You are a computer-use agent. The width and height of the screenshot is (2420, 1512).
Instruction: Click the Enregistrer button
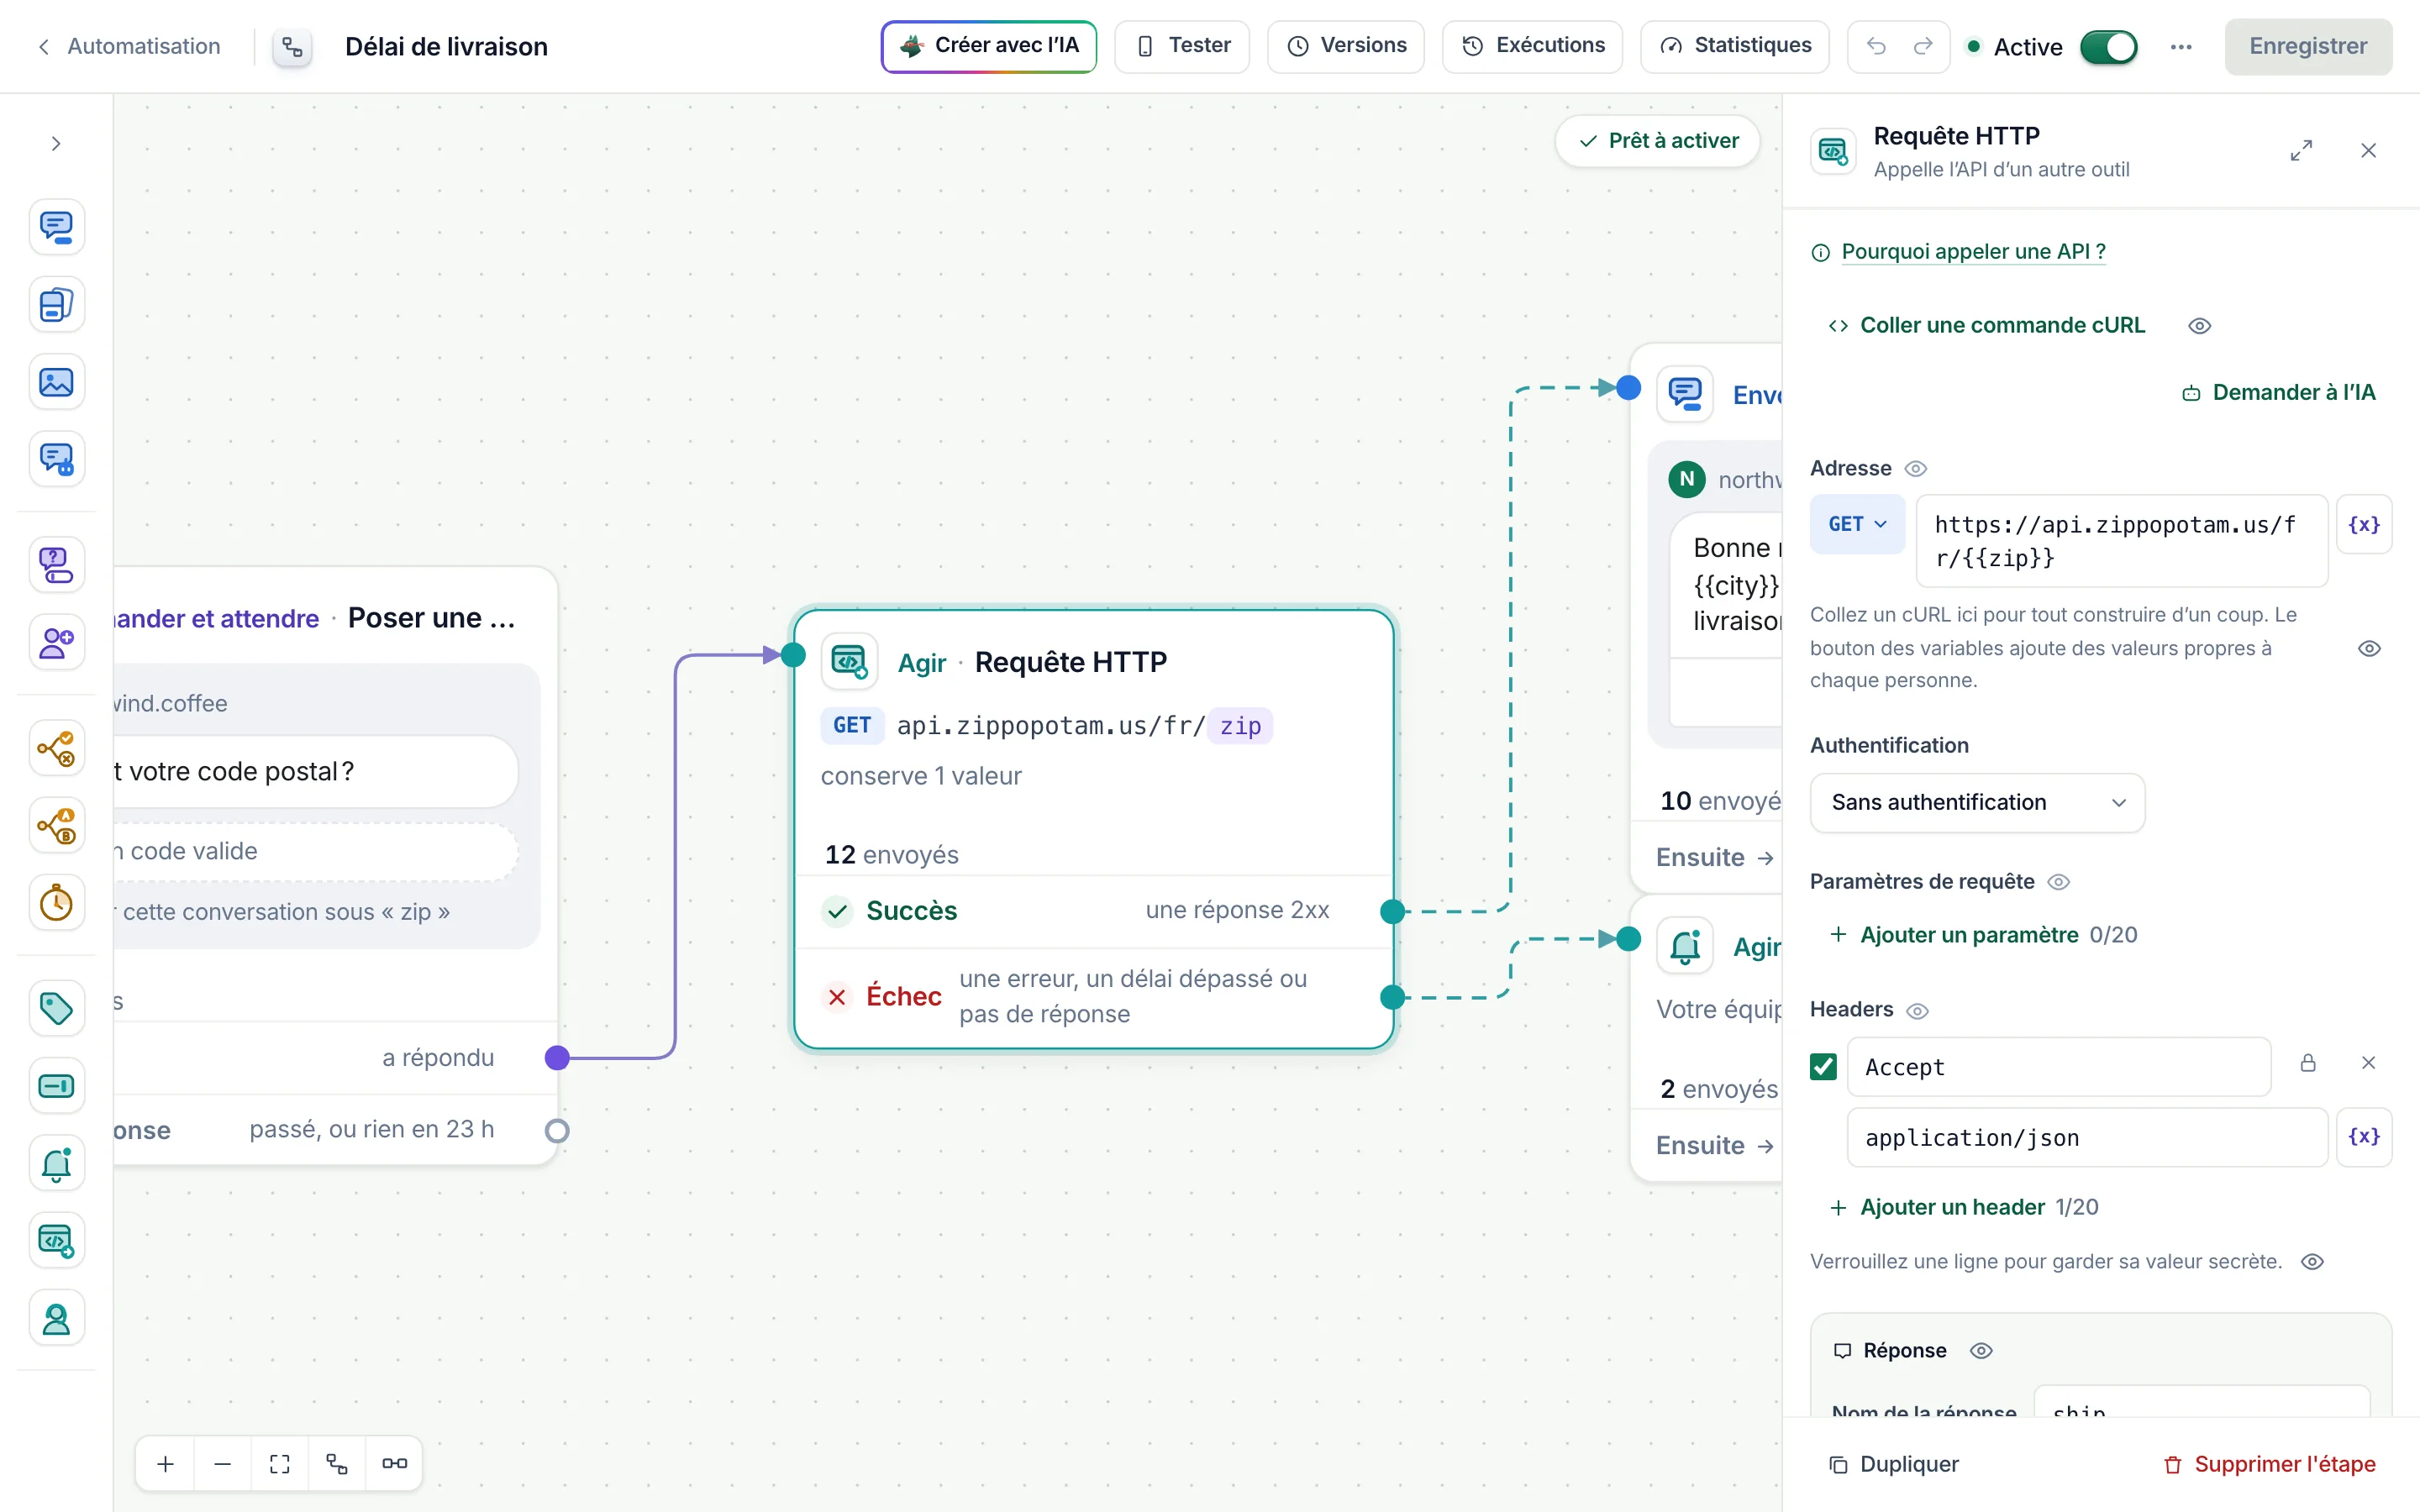pyautogui.click(x=2308, y=46)
